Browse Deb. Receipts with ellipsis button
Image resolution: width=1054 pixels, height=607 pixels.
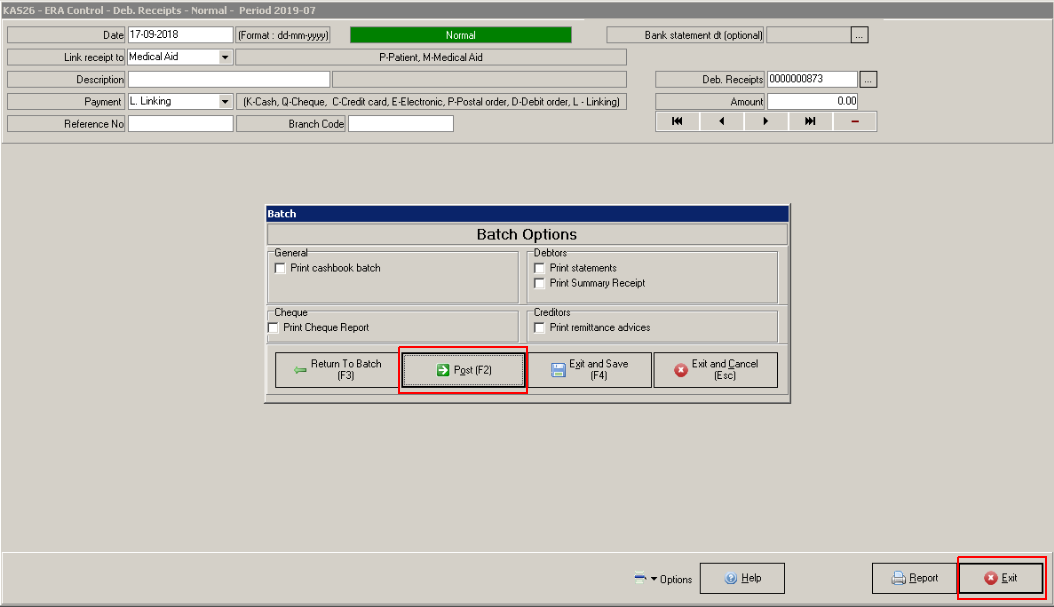868,79
